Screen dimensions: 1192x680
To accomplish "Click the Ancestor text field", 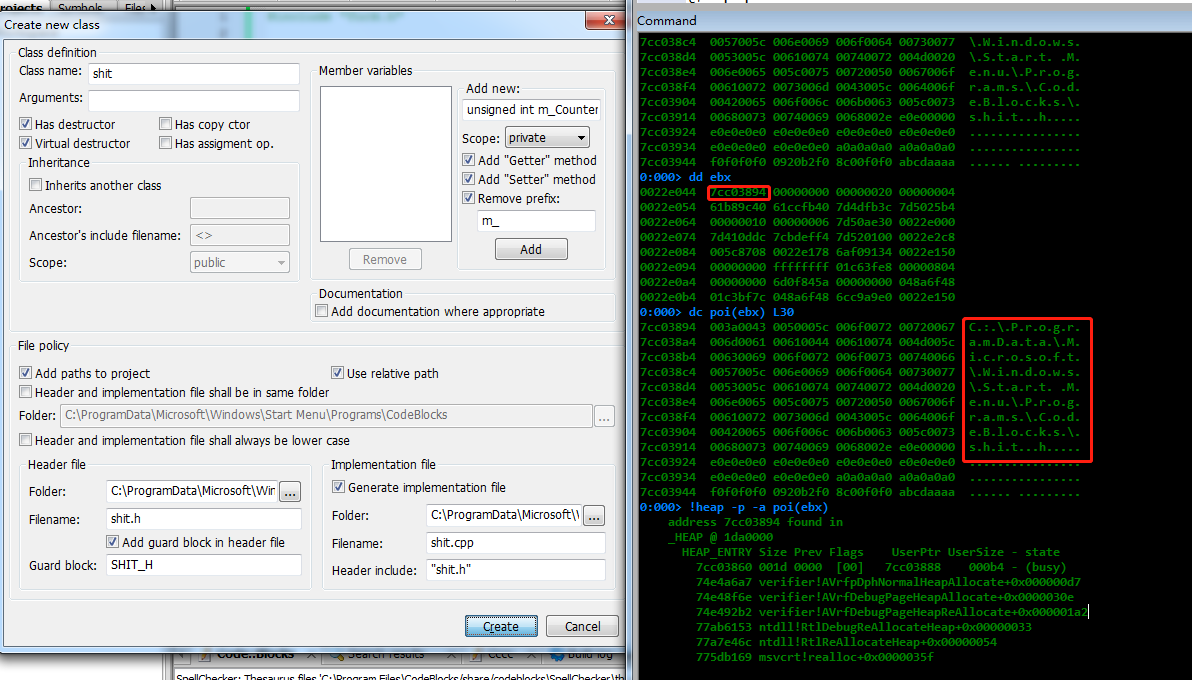I will [x=239, y=208].
